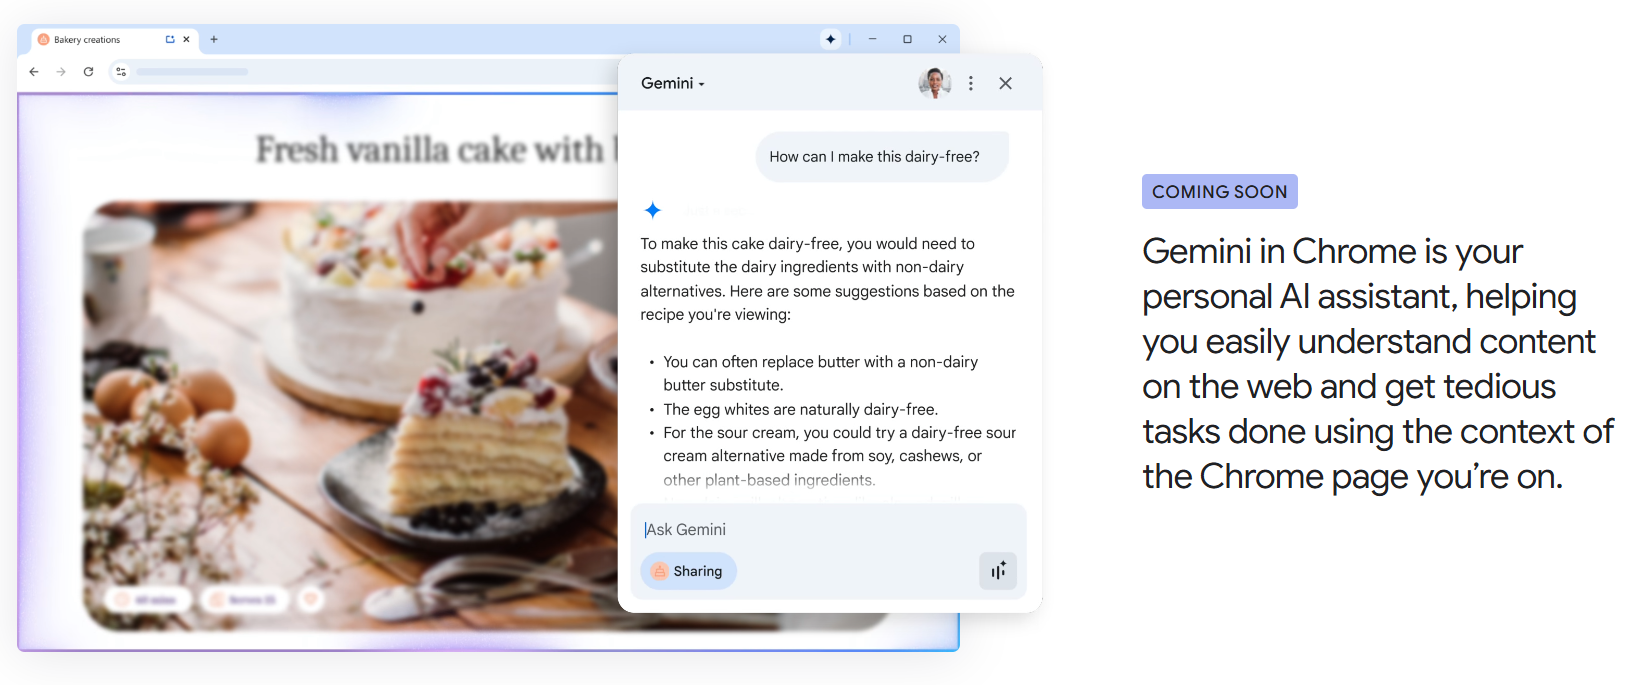Click the Ask Gemini input field
The image size is (1639, 685).
point(828,529)
